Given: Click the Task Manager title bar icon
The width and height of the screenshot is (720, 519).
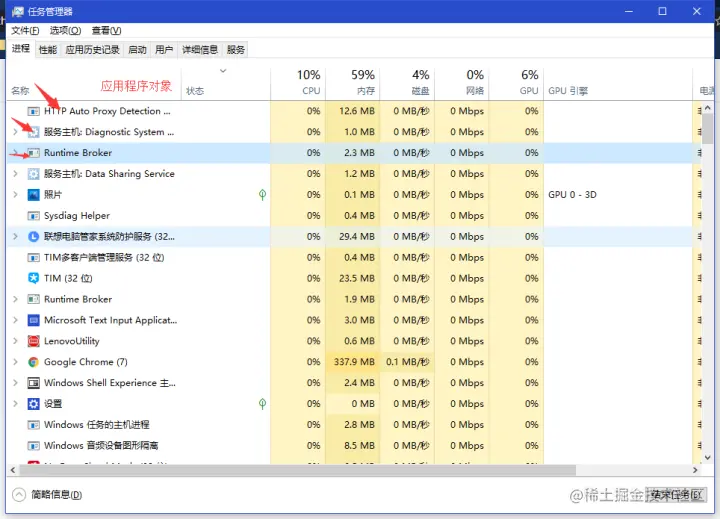Looking at the screenshot, I should click(18, 11).
